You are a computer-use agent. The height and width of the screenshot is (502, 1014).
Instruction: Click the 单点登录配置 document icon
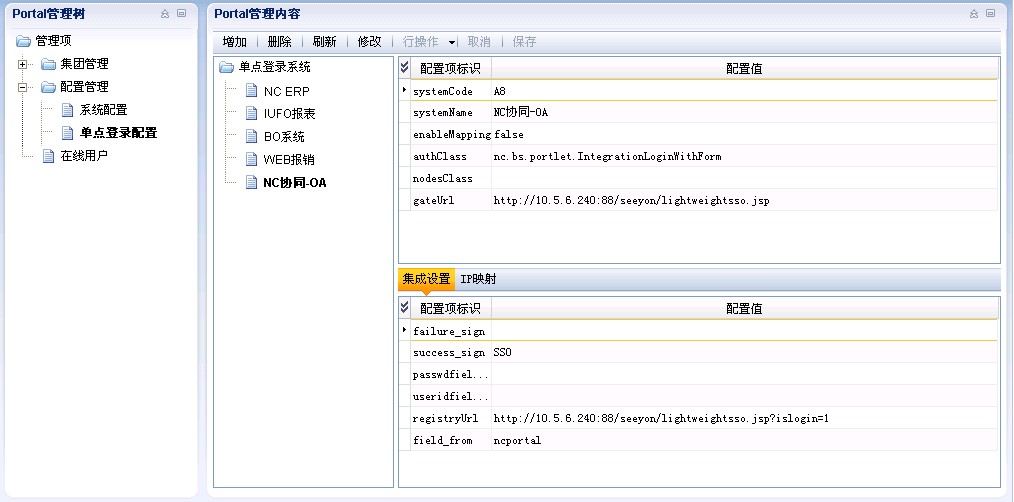67,133
